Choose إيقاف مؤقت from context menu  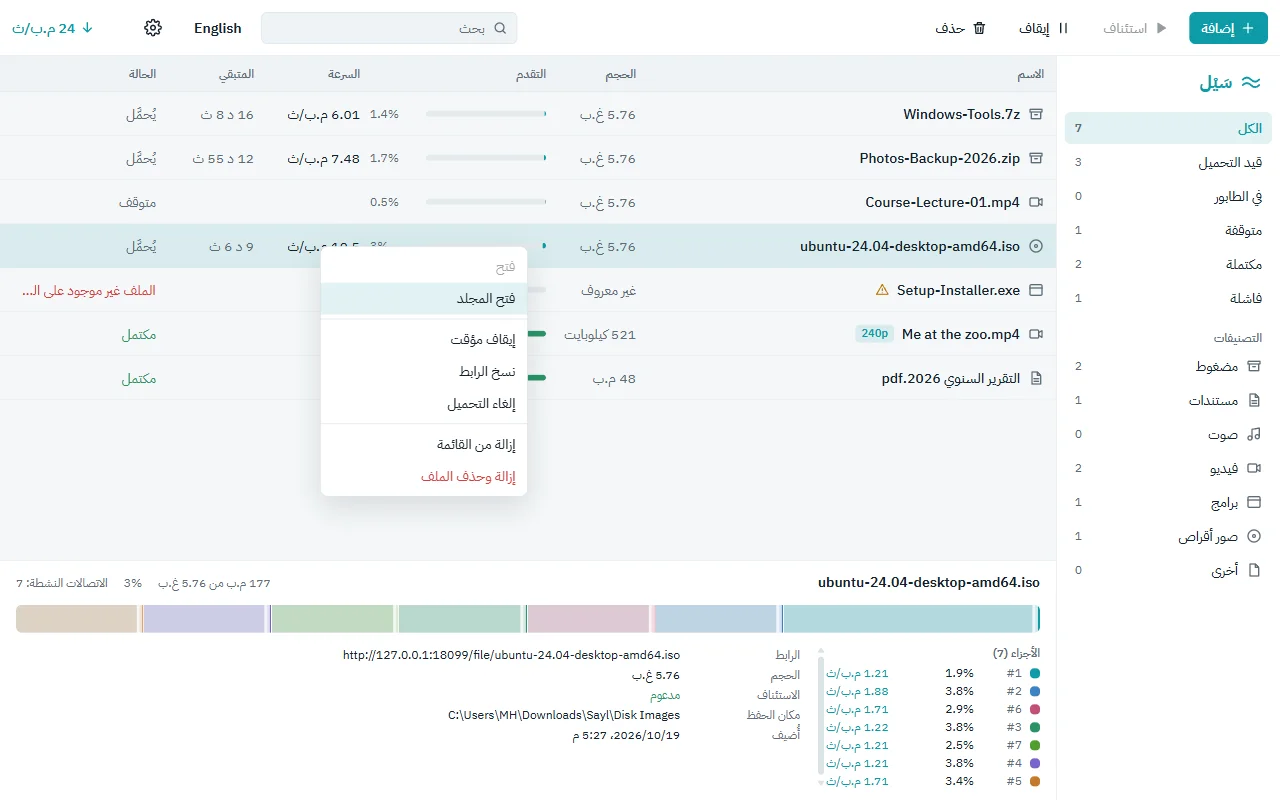pos(424,340)
